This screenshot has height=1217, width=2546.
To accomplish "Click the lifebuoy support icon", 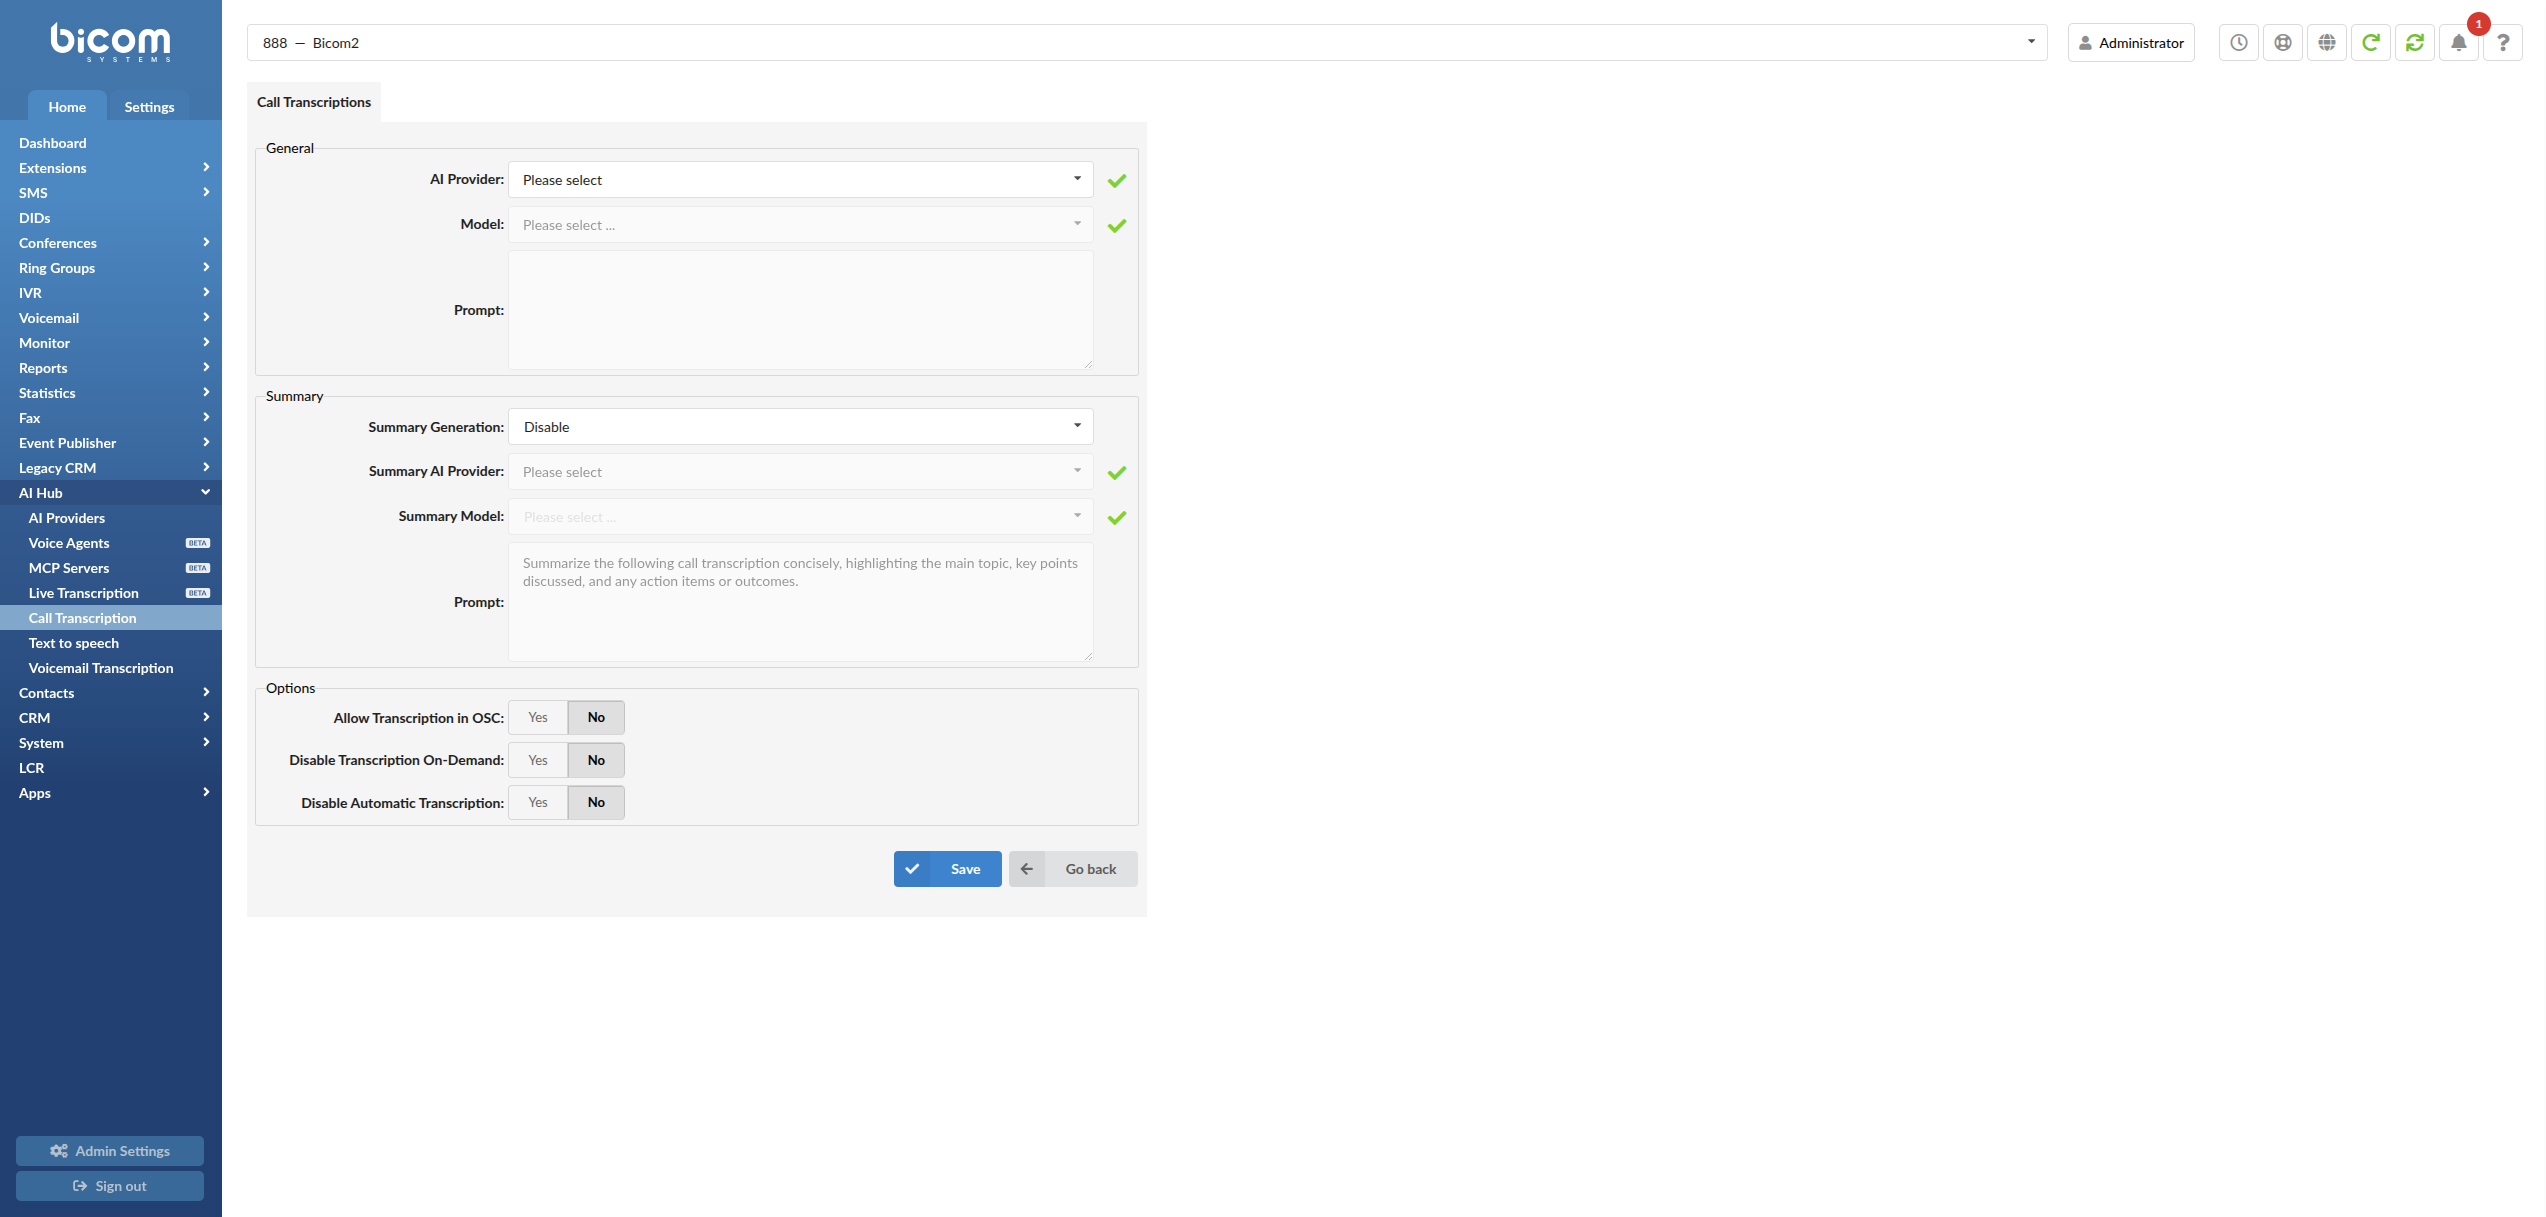I will [x=2282, y=43].
